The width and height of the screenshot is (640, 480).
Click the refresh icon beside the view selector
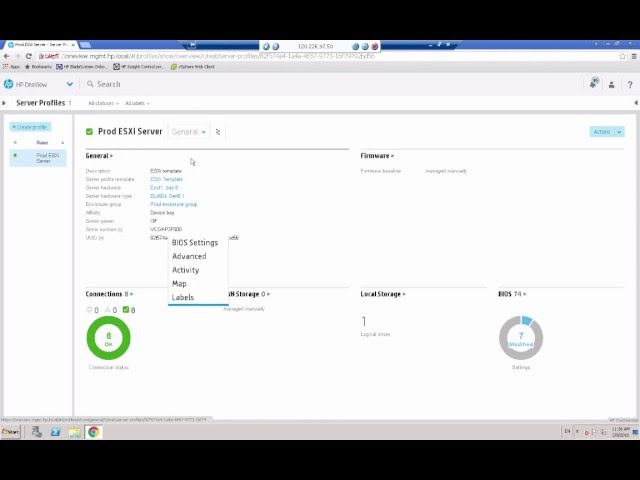(x=218, y=132)
